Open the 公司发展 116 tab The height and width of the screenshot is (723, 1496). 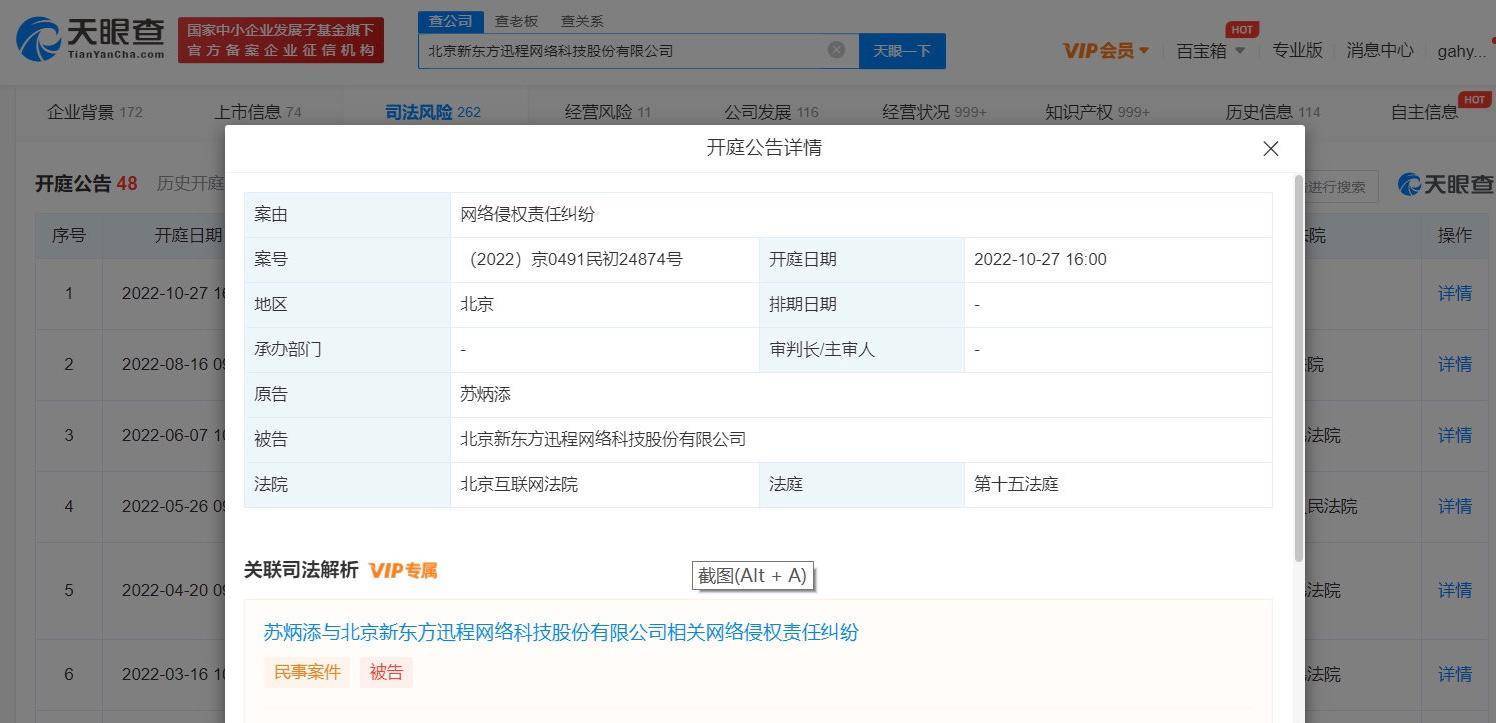click(771, 112)
